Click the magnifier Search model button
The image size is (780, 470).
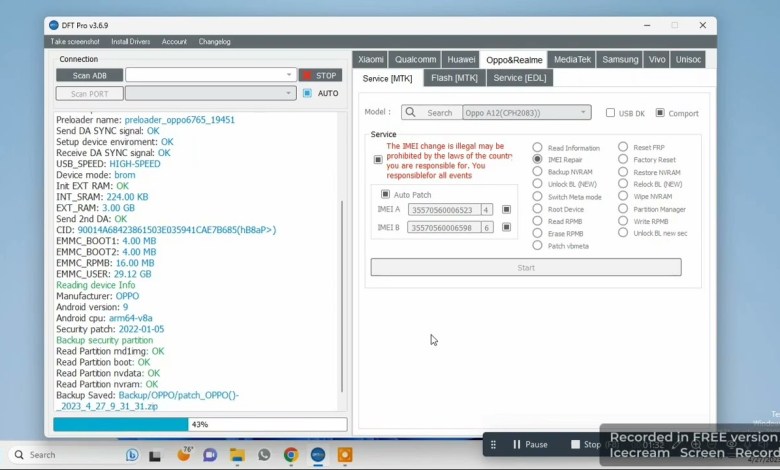[x=430, y=113]
